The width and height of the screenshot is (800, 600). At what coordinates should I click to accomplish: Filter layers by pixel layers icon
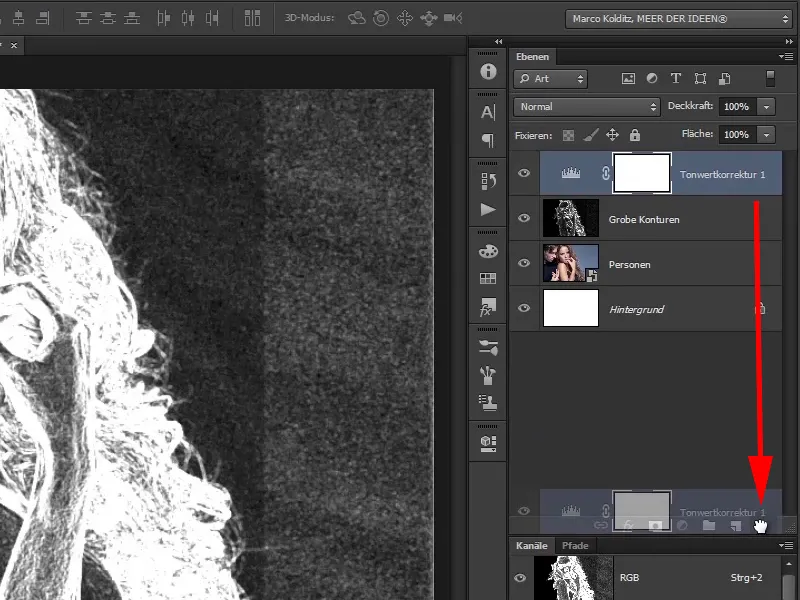(628, 79)
